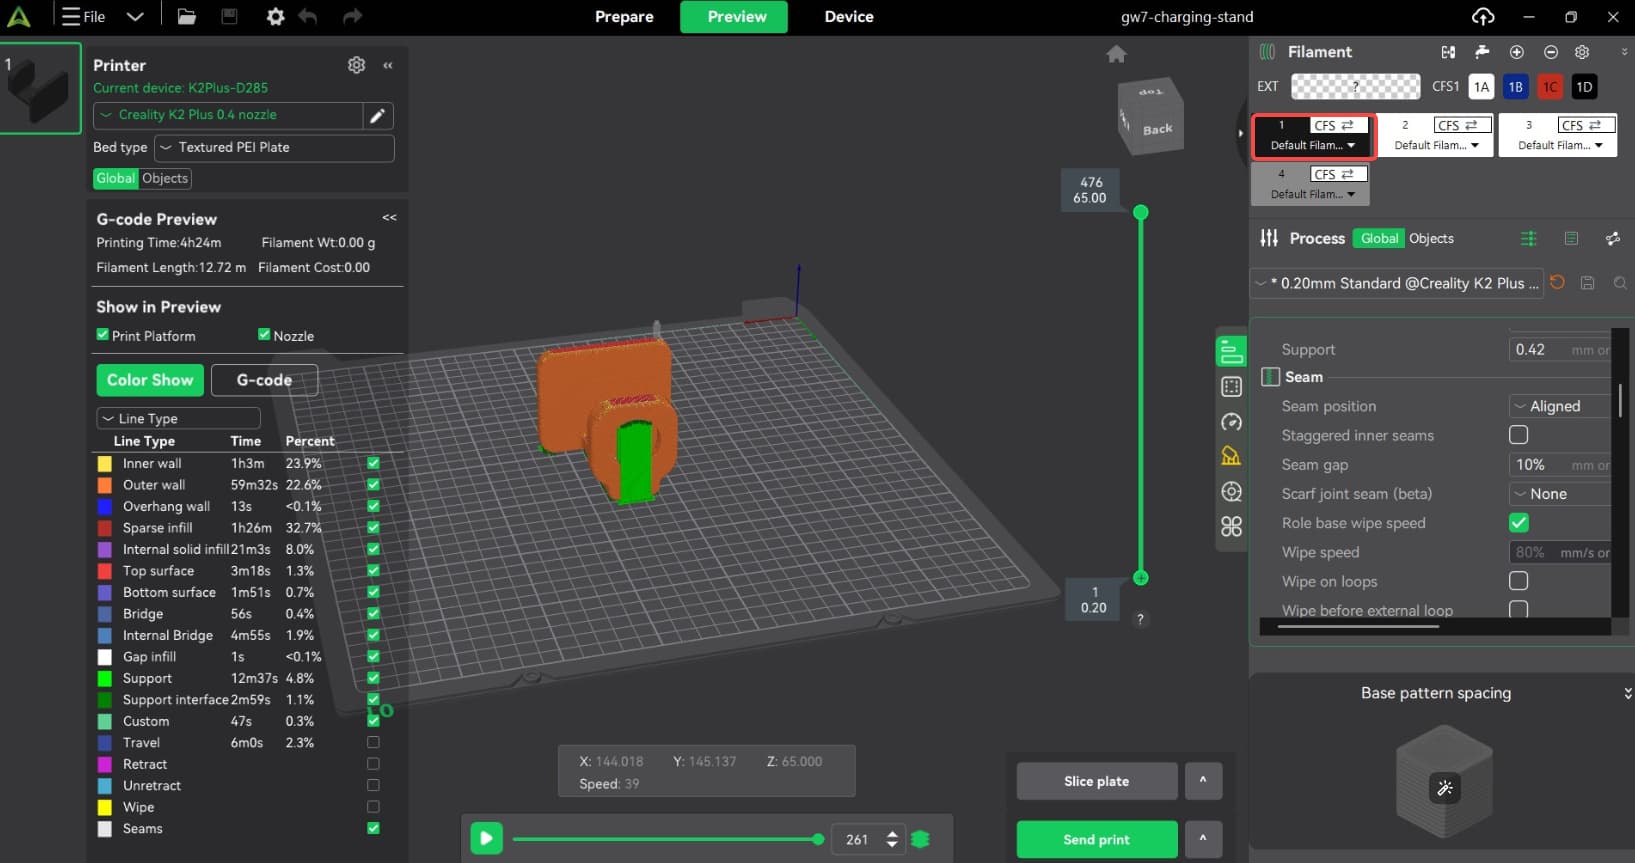Click the filament sync mapping icon
This screenshot has width=1635, height=863.
point(1448,52)
